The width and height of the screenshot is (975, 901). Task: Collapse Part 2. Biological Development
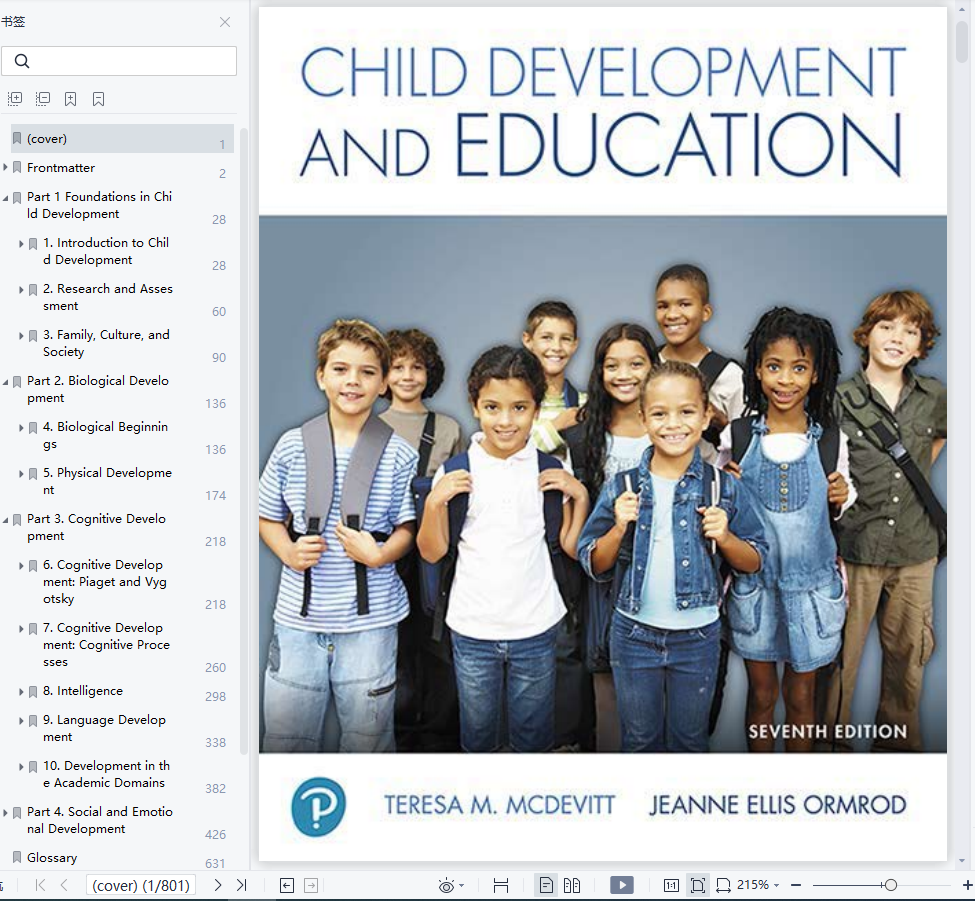pos(6,382)
